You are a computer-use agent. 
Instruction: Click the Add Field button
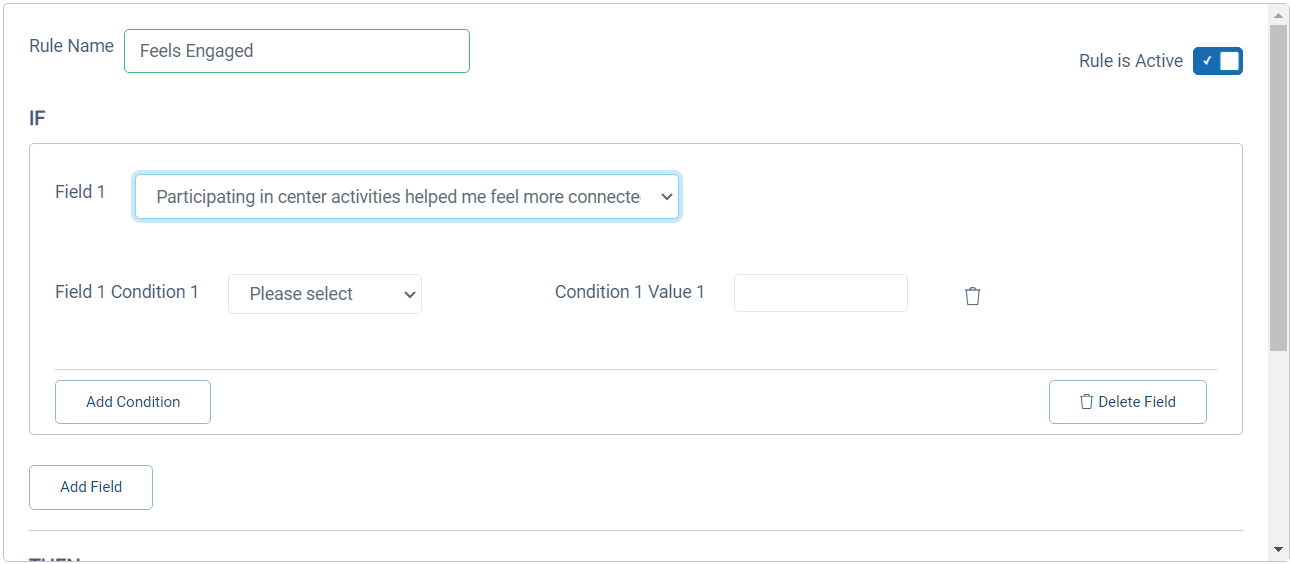pyautogui.click(x=91, y=487)
